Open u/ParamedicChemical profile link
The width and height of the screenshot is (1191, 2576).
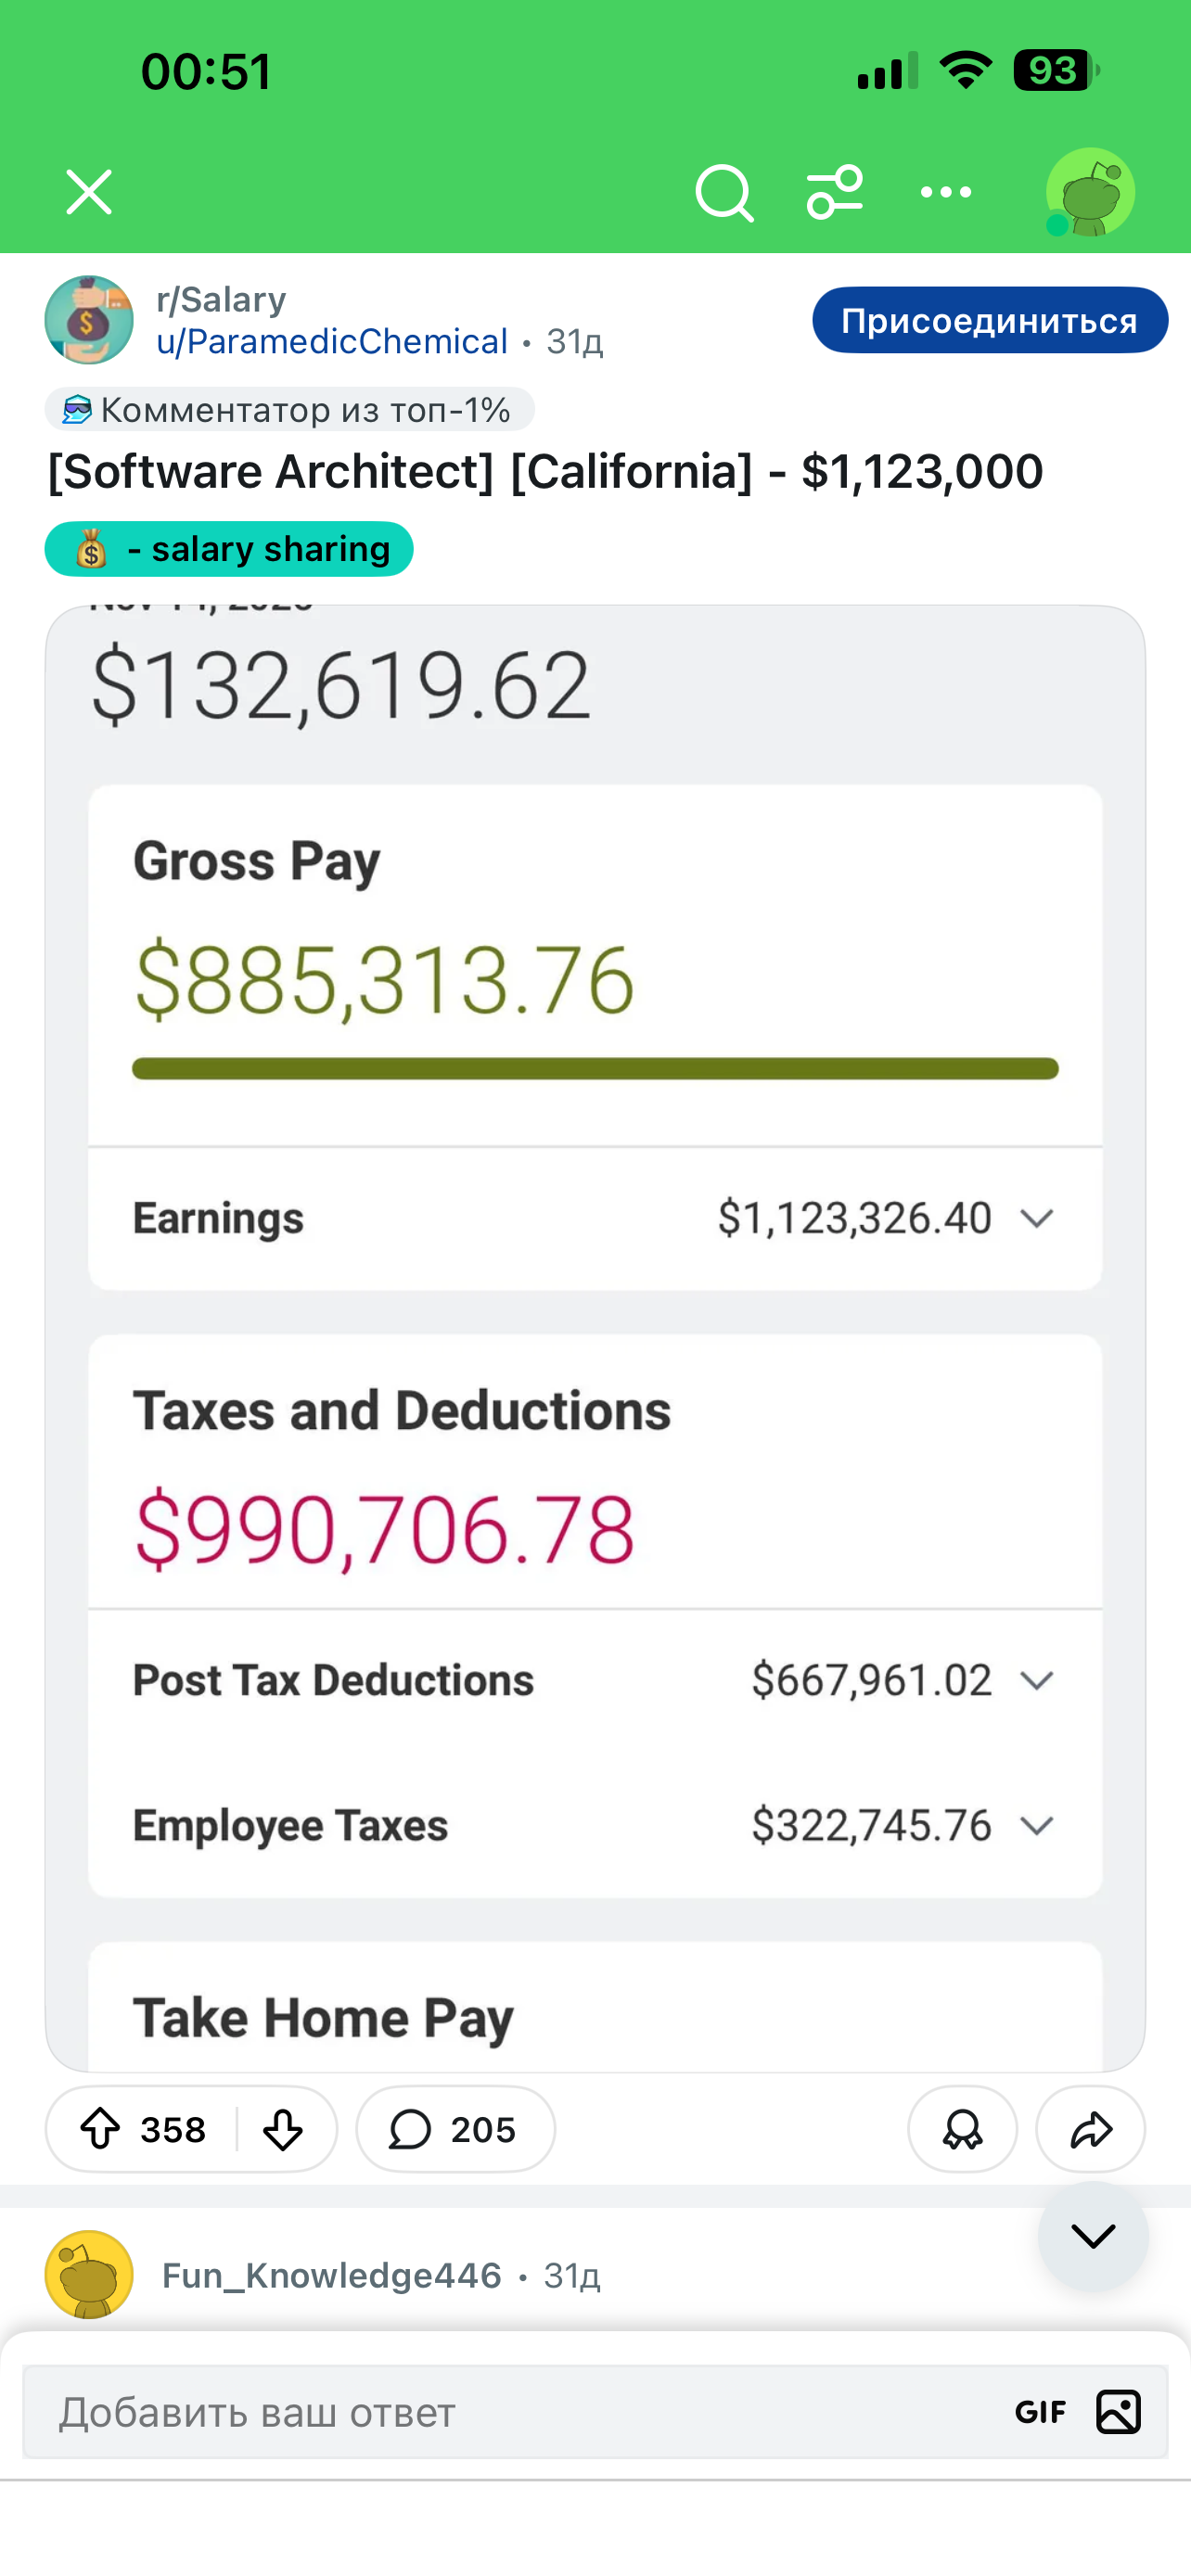point(332,342)
